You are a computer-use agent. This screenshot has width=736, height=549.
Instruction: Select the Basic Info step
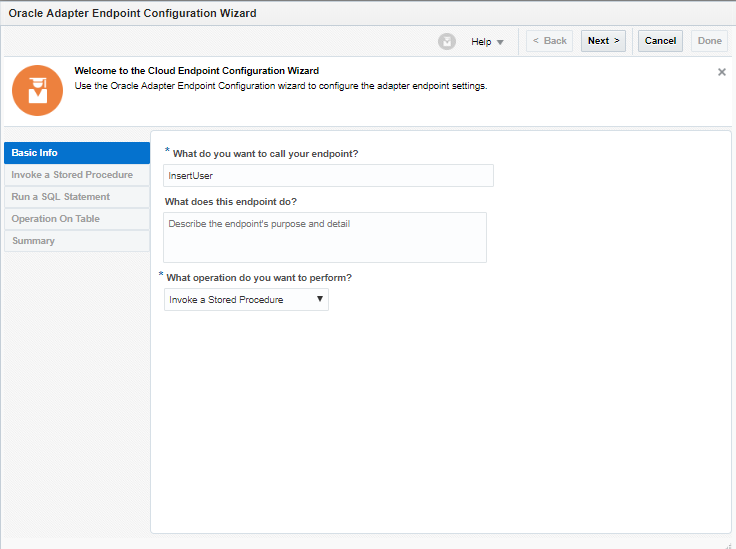tap(77, 153)
